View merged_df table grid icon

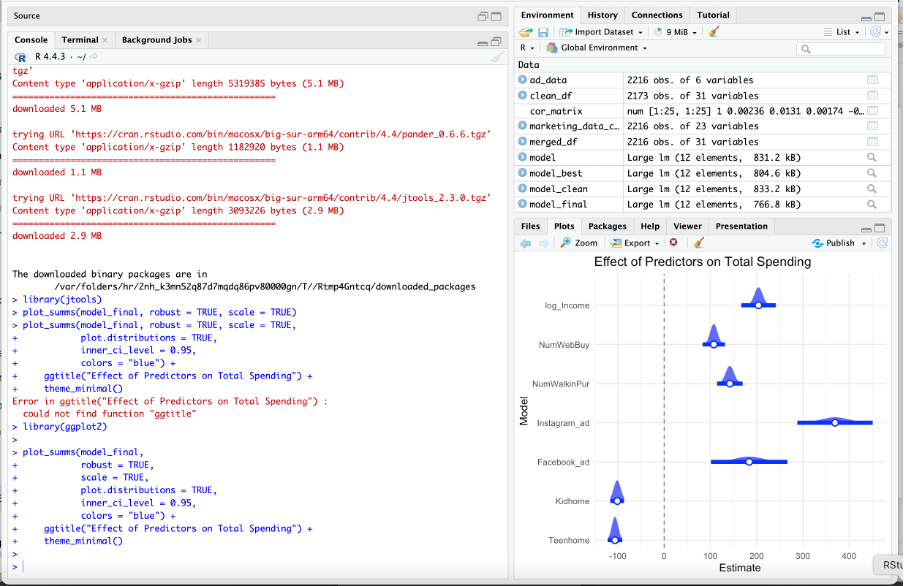pos(872,142)
